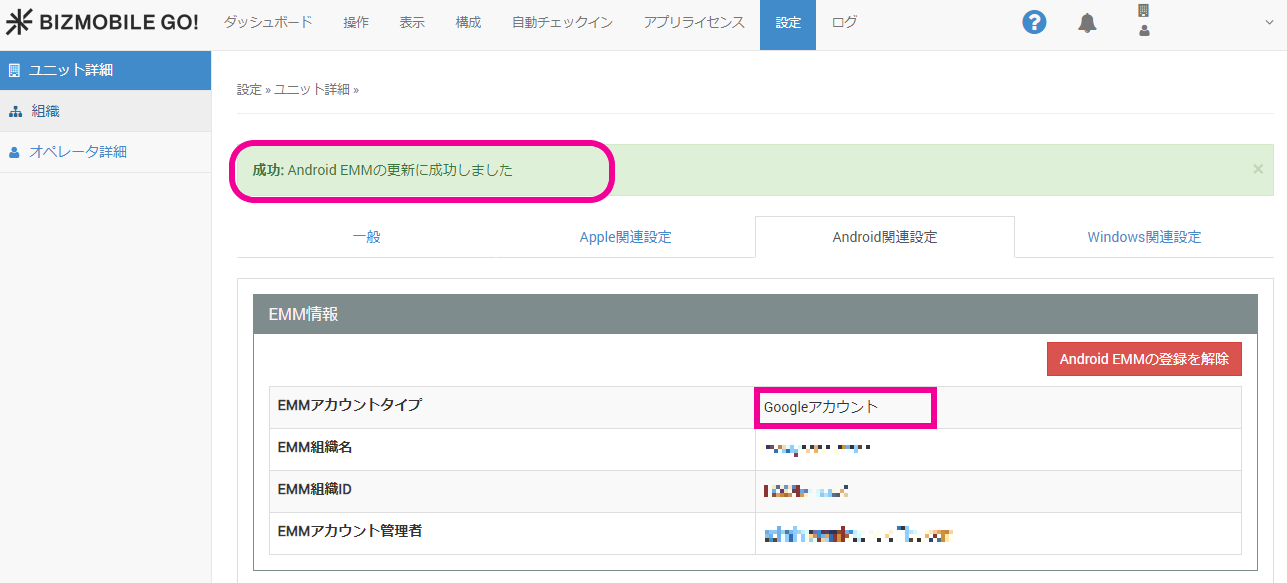Click the BizMobile Go! logo
1287x583 pixels.
tap(102, 23)
